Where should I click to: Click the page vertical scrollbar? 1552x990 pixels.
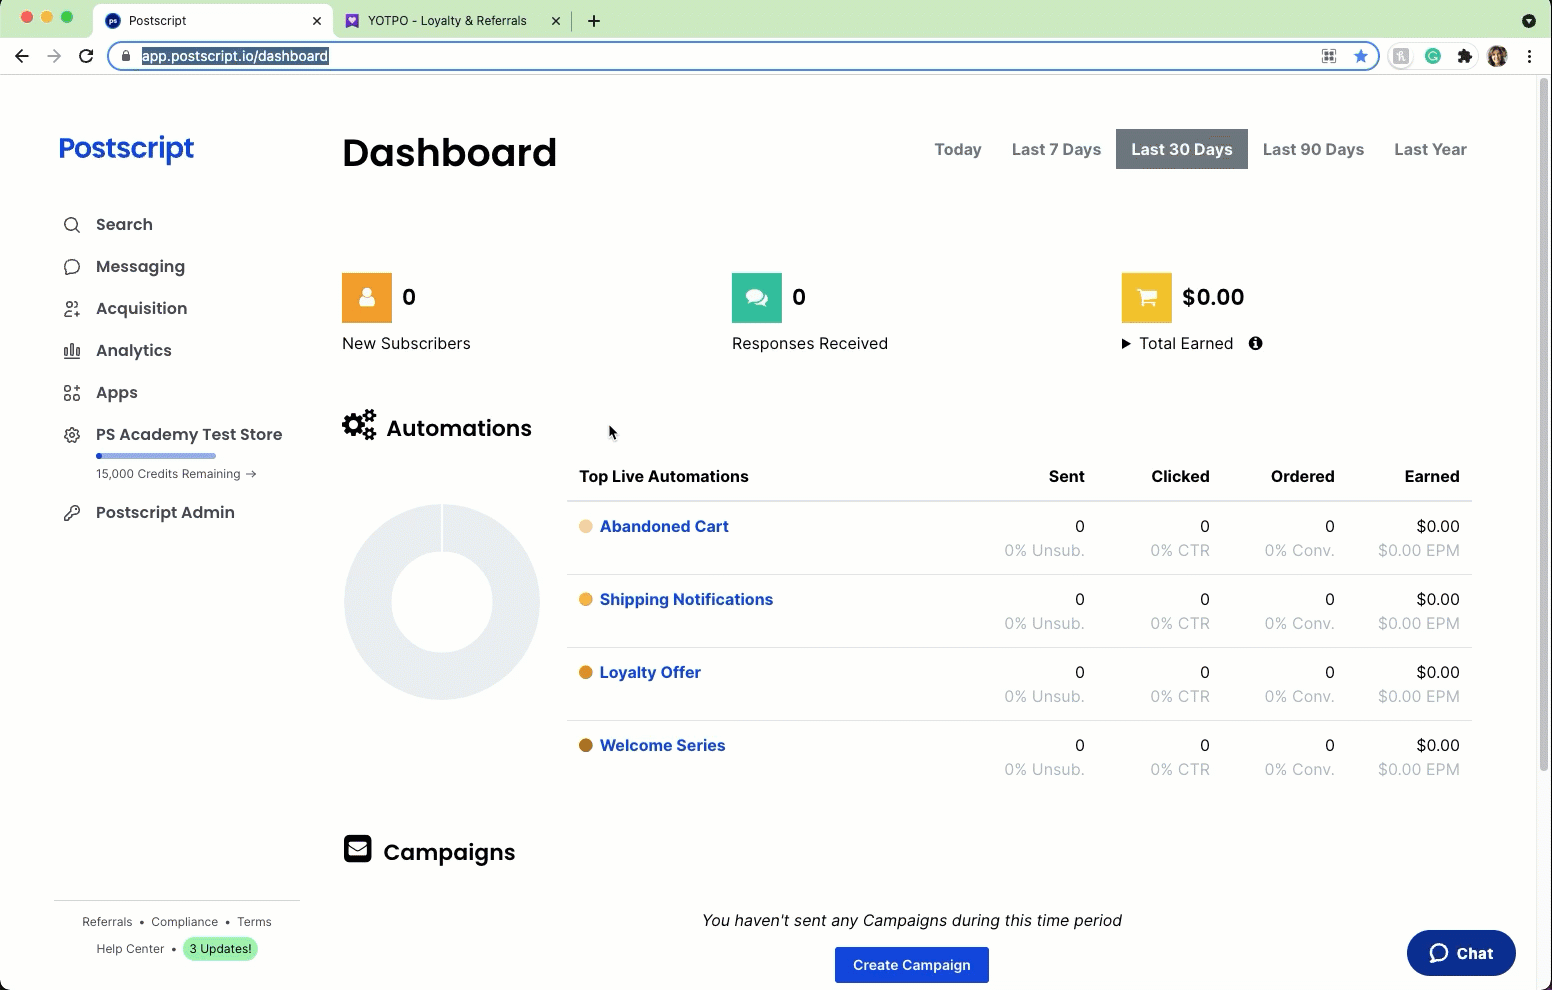pyautogui.click(x=1544, y=423)
